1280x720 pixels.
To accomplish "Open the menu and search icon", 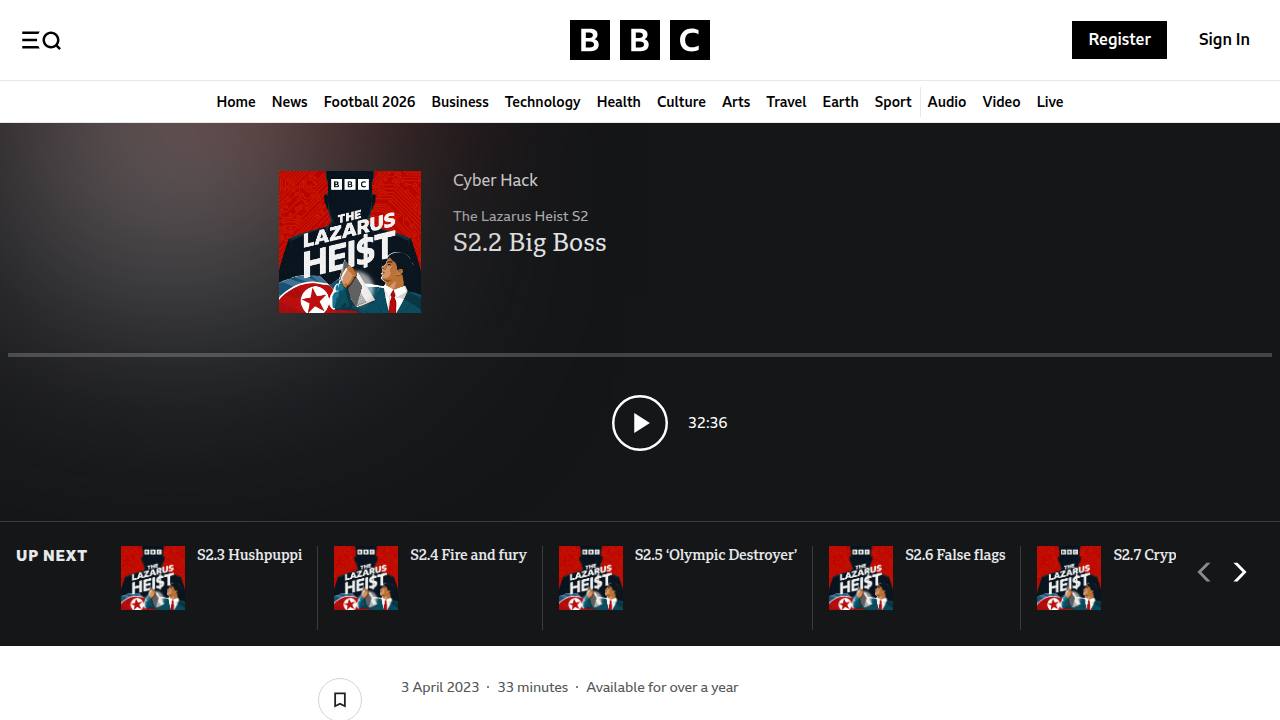I will (x=41, y=40).
